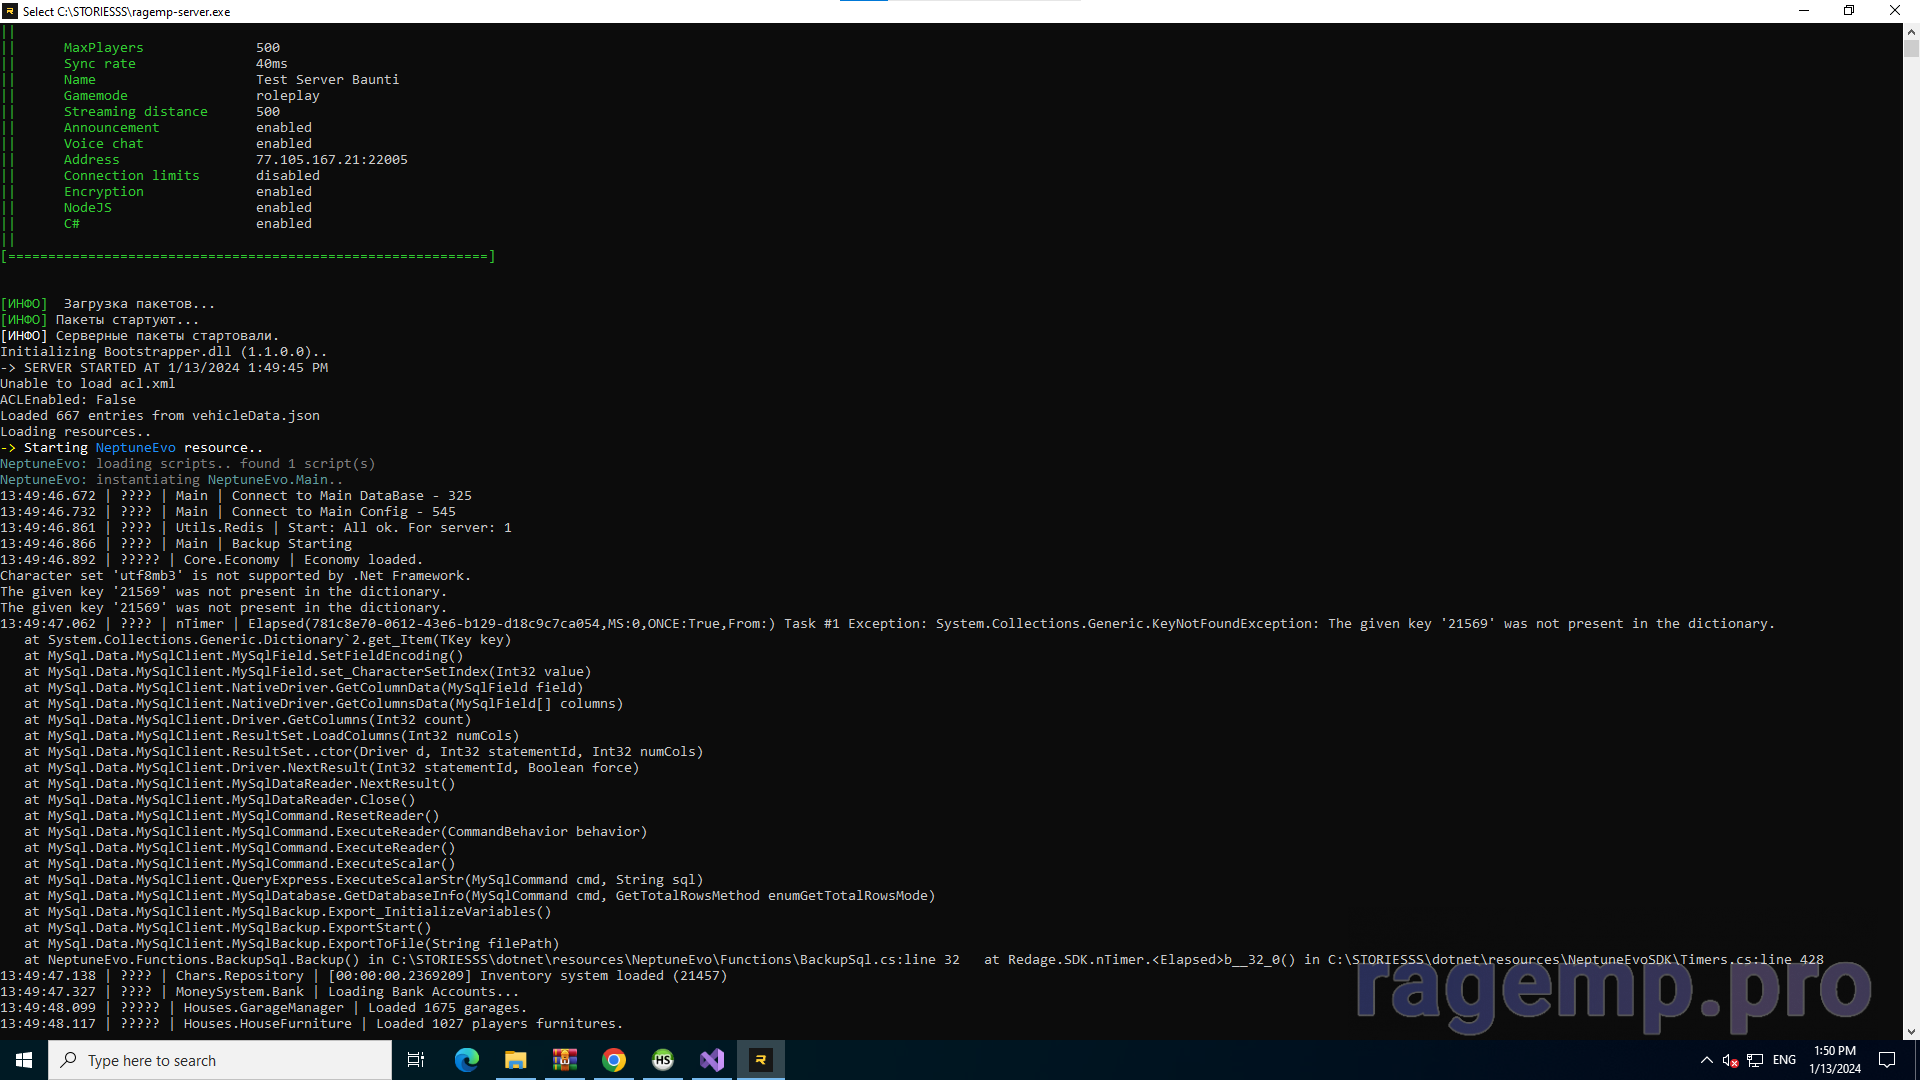
Task: Click the blue 'NeptuneEvo' resource name
Action: click(x=136, y=447)
